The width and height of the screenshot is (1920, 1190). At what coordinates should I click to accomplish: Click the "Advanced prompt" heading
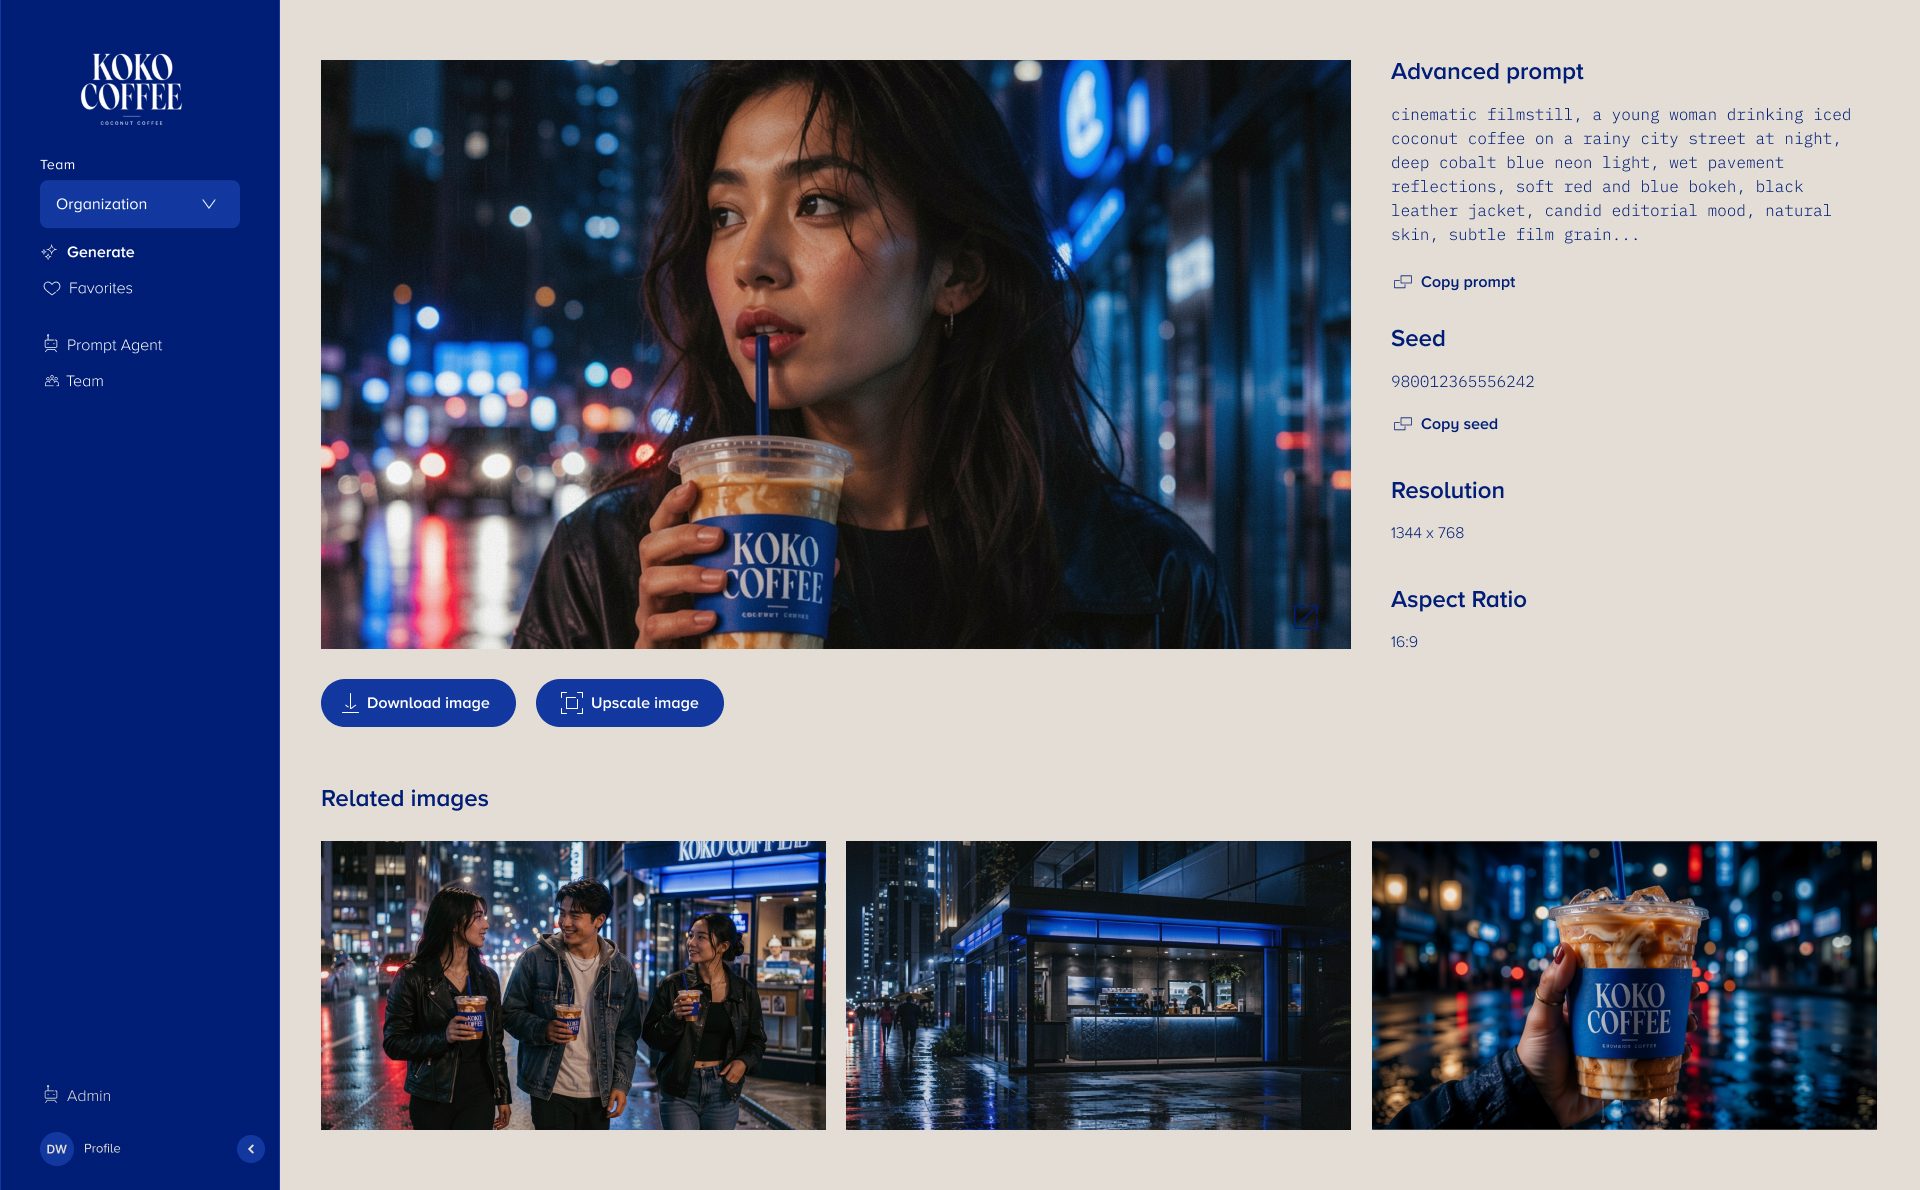(x=1487, y=72)
